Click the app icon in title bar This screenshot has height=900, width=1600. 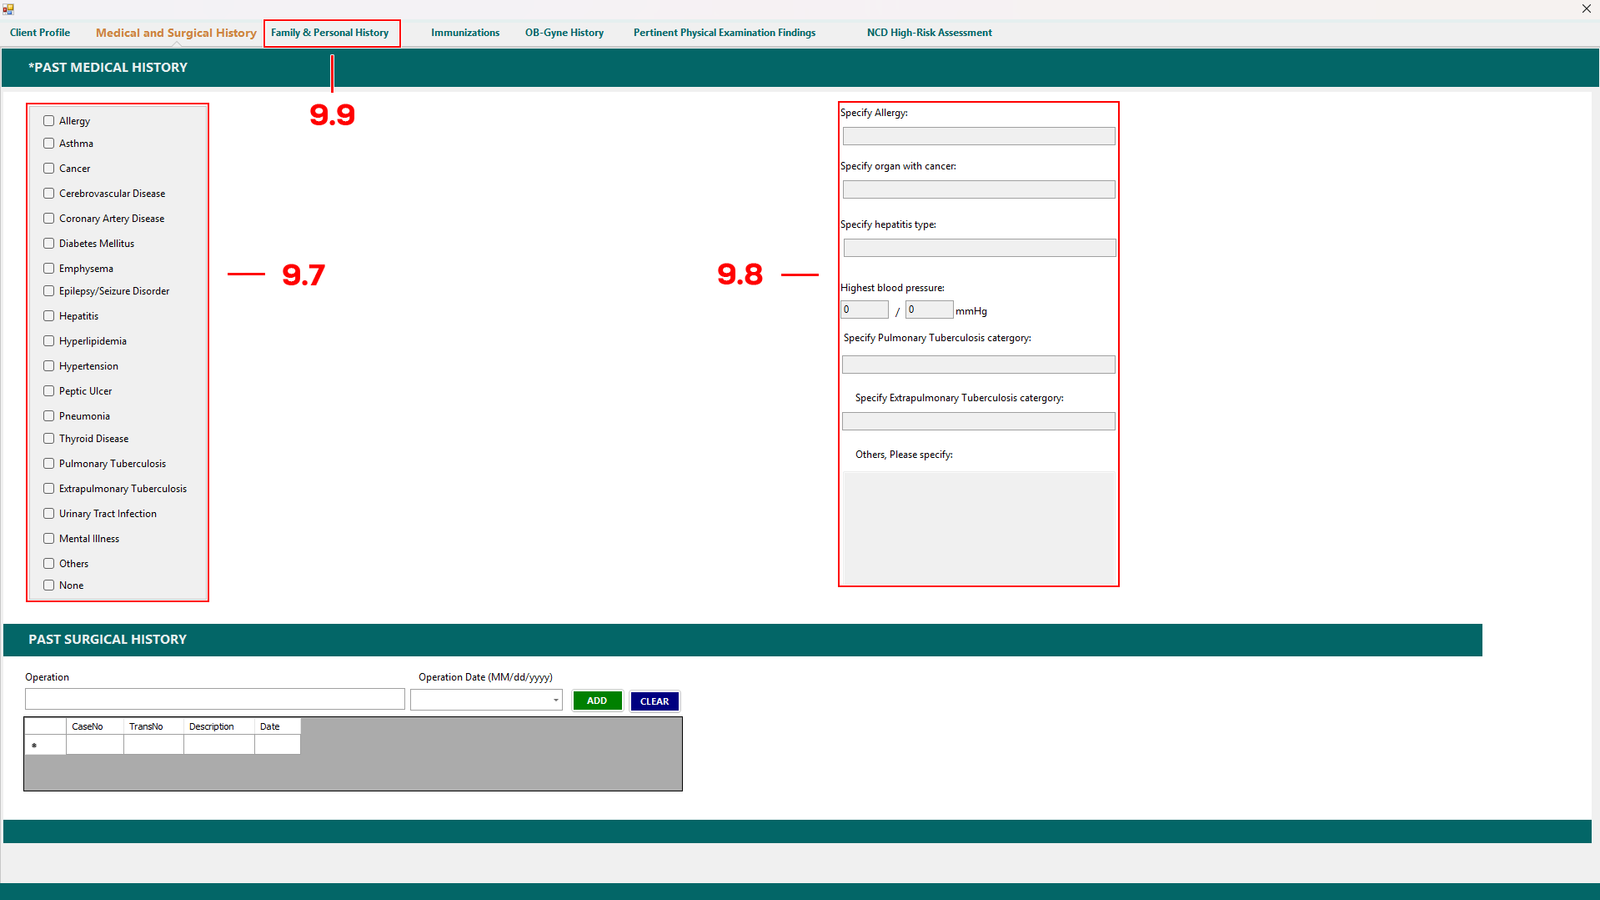coord(8,8)
